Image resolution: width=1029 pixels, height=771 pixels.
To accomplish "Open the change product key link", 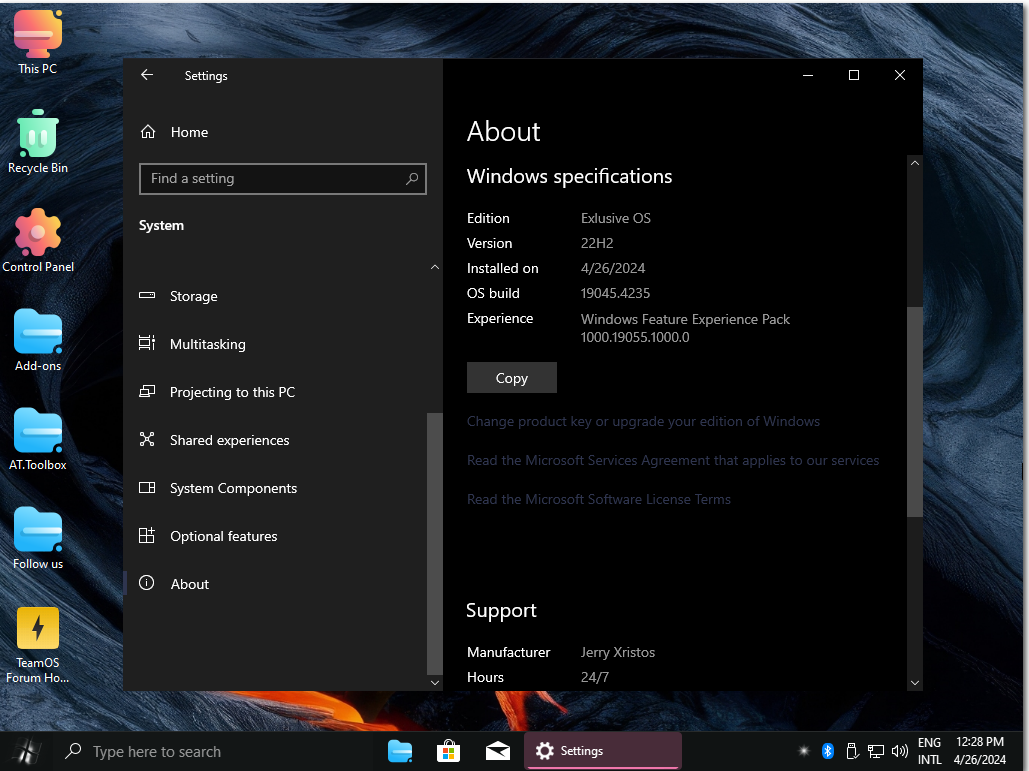I will click(x=643, y=421).
